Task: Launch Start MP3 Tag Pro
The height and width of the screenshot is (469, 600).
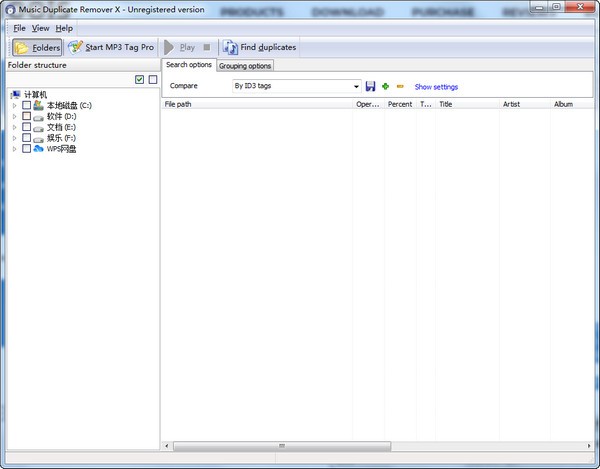Action: point(111,47)
